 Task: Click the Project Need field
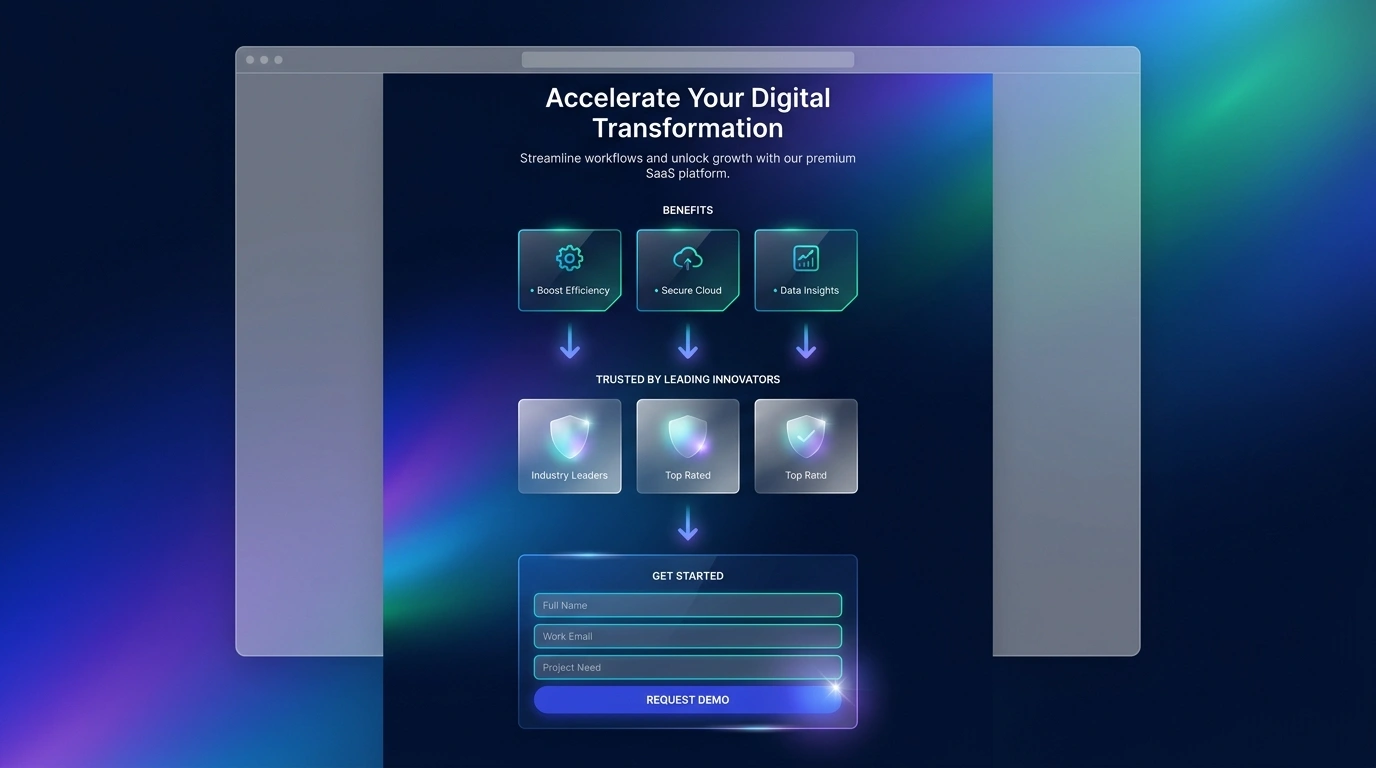pos(688,667)
